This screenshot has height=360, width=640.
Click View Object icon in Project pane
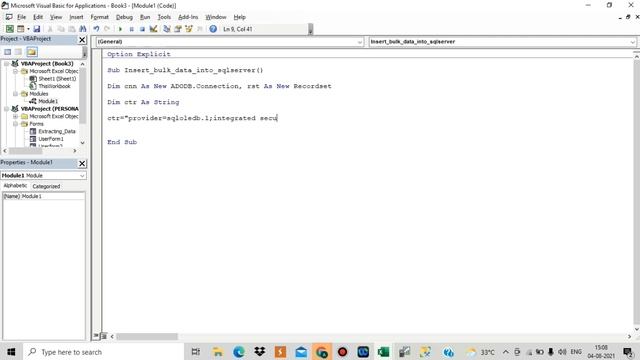(x=18, y=52)
